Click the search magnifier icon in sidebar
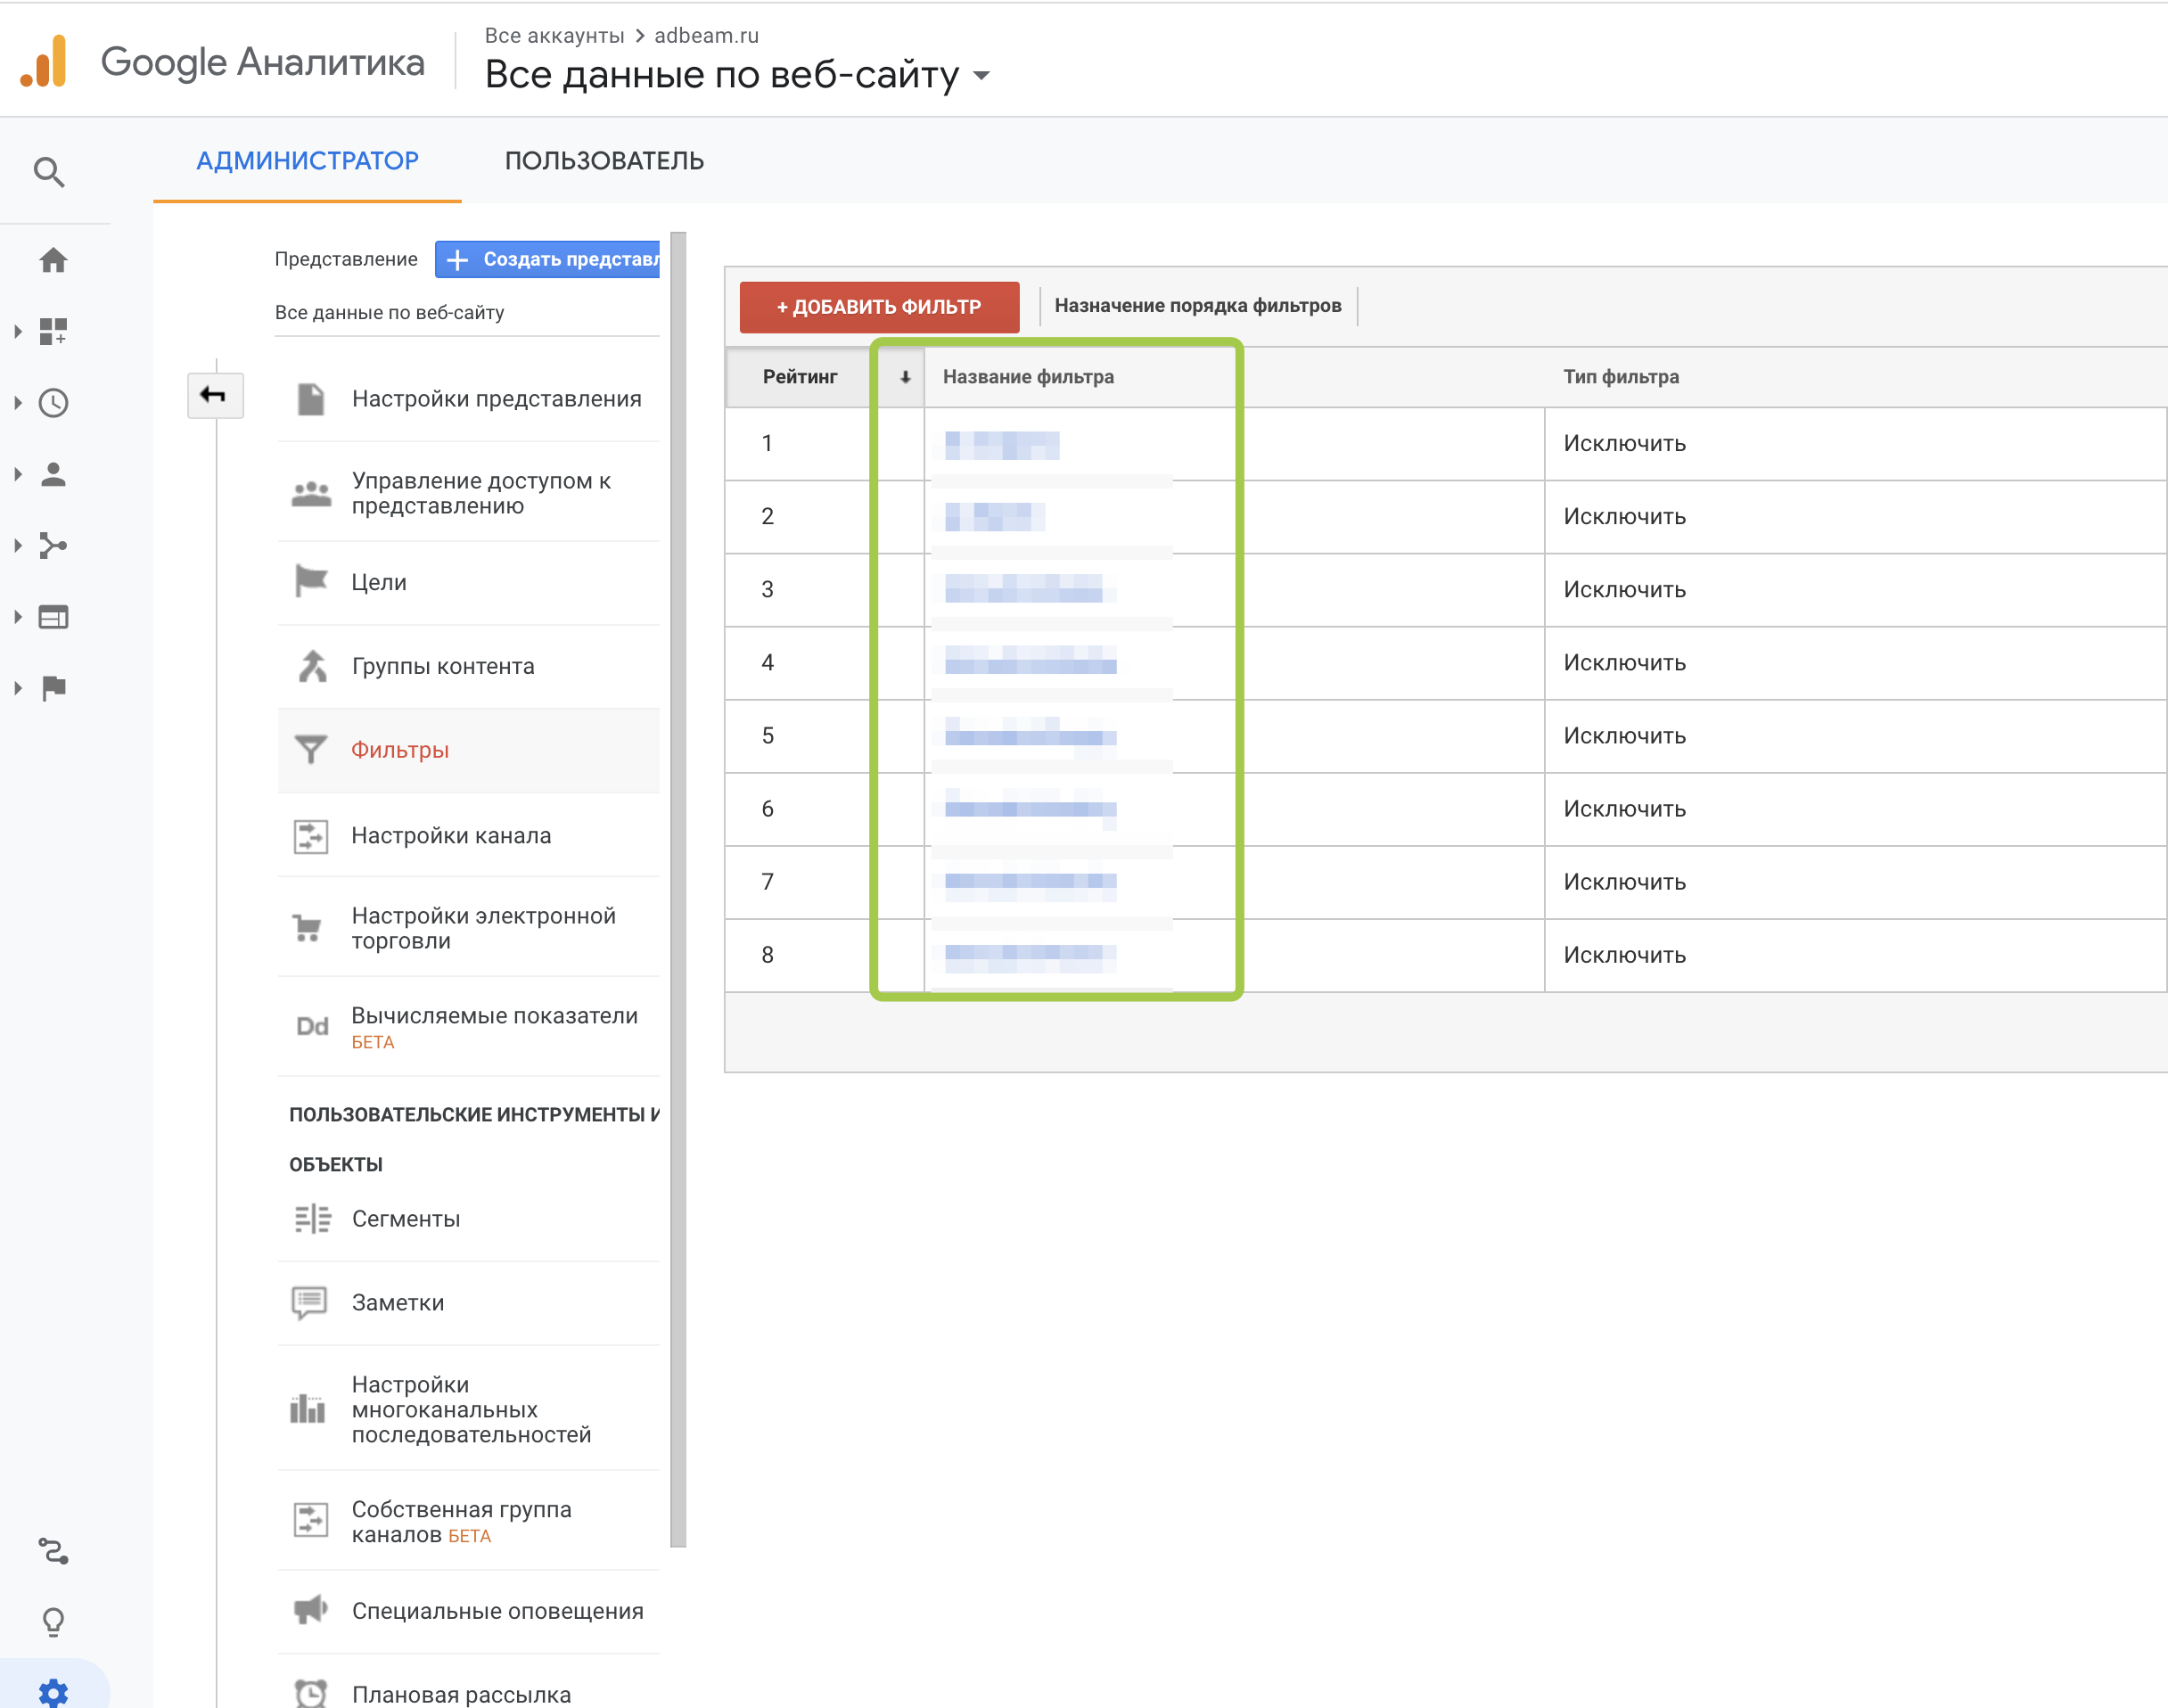The image size is (2168, 1708). coord(49,172)
